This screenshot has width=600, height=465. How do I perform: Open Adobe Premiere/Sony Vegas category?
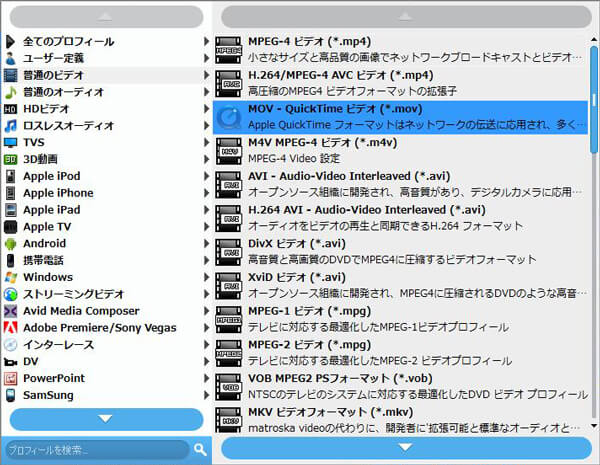[x=107, y=328]
